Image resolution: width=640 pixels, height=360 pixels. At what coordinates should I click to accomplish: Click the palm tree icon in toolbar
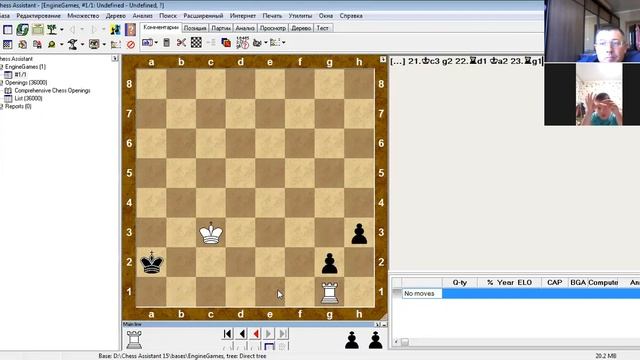[52, 29]
